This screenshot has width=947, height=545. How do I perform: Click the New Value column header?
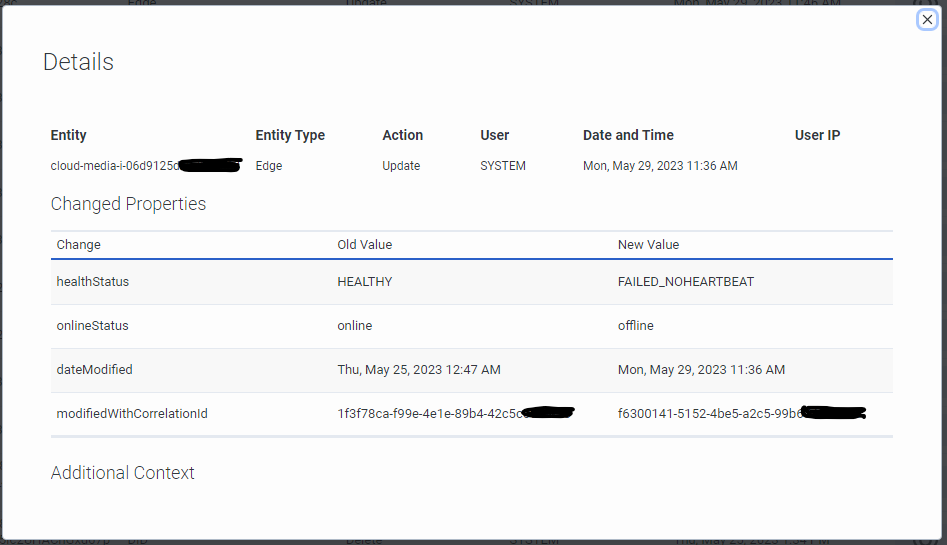649,244
